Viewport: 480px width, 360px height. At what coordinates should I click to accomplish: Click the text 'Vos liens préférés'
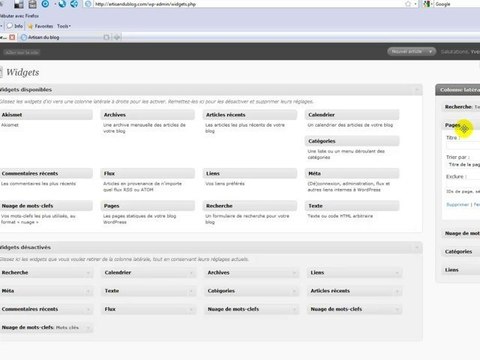[225, 184]
